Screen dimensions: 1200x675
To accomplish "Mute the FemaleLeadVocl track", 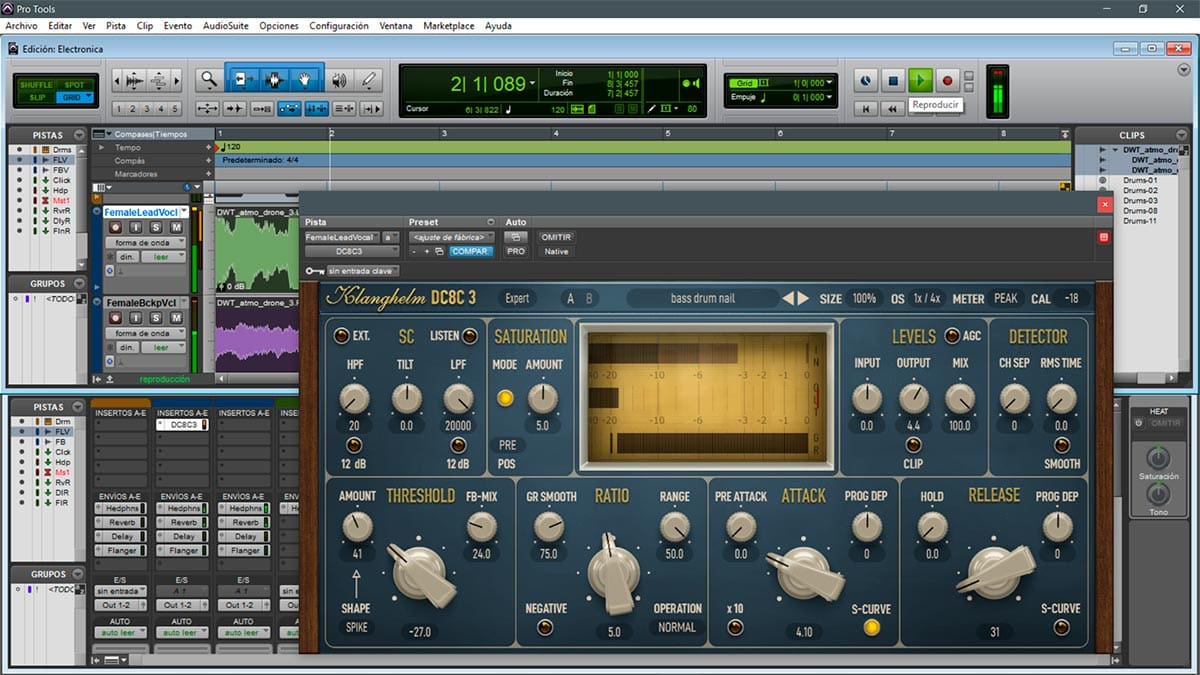I will [176, 228].
